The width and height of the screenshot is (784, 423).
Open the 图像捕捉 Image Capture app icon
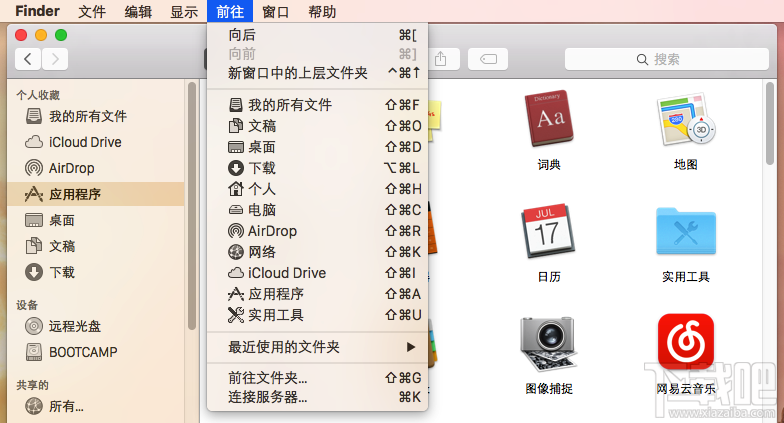(548, 344)
